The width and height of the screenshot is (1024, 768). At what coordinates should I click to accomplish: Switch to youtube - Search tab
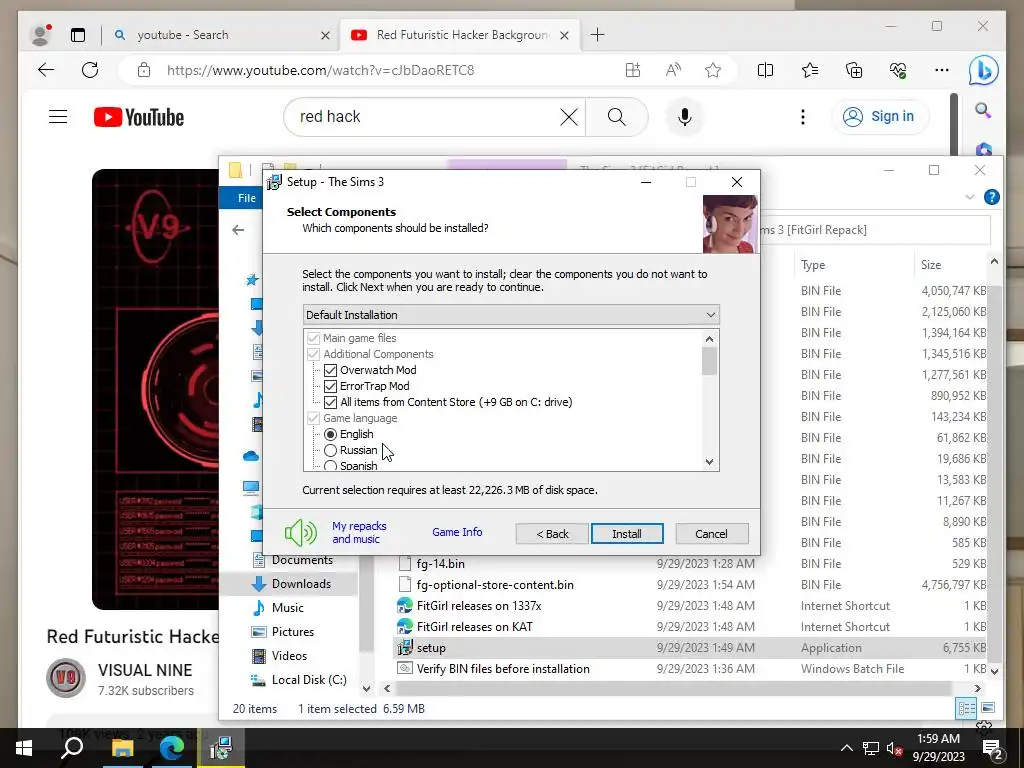(x=220, y=35)
